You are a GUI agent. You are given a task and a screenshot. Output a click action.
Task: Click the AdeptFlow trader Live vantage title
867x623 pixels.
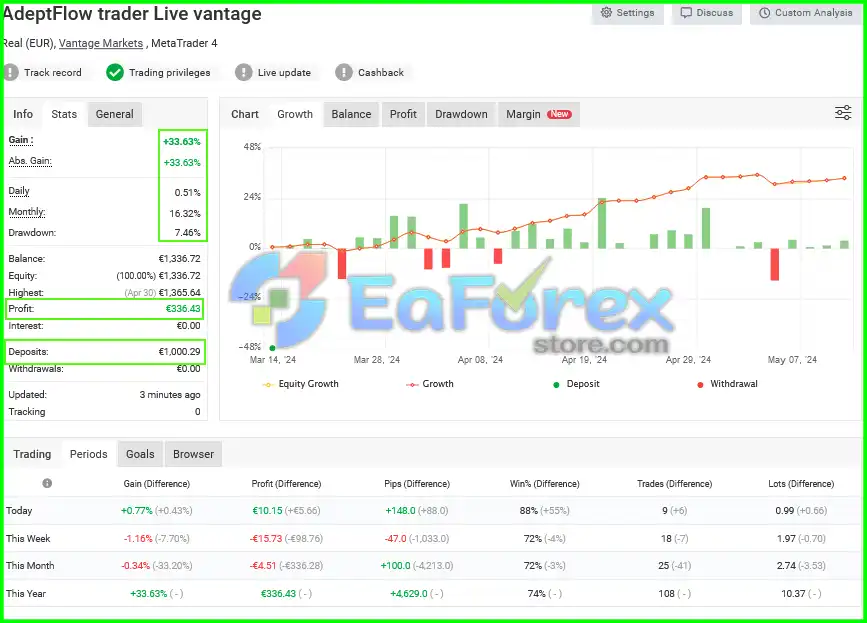[132, 14]
